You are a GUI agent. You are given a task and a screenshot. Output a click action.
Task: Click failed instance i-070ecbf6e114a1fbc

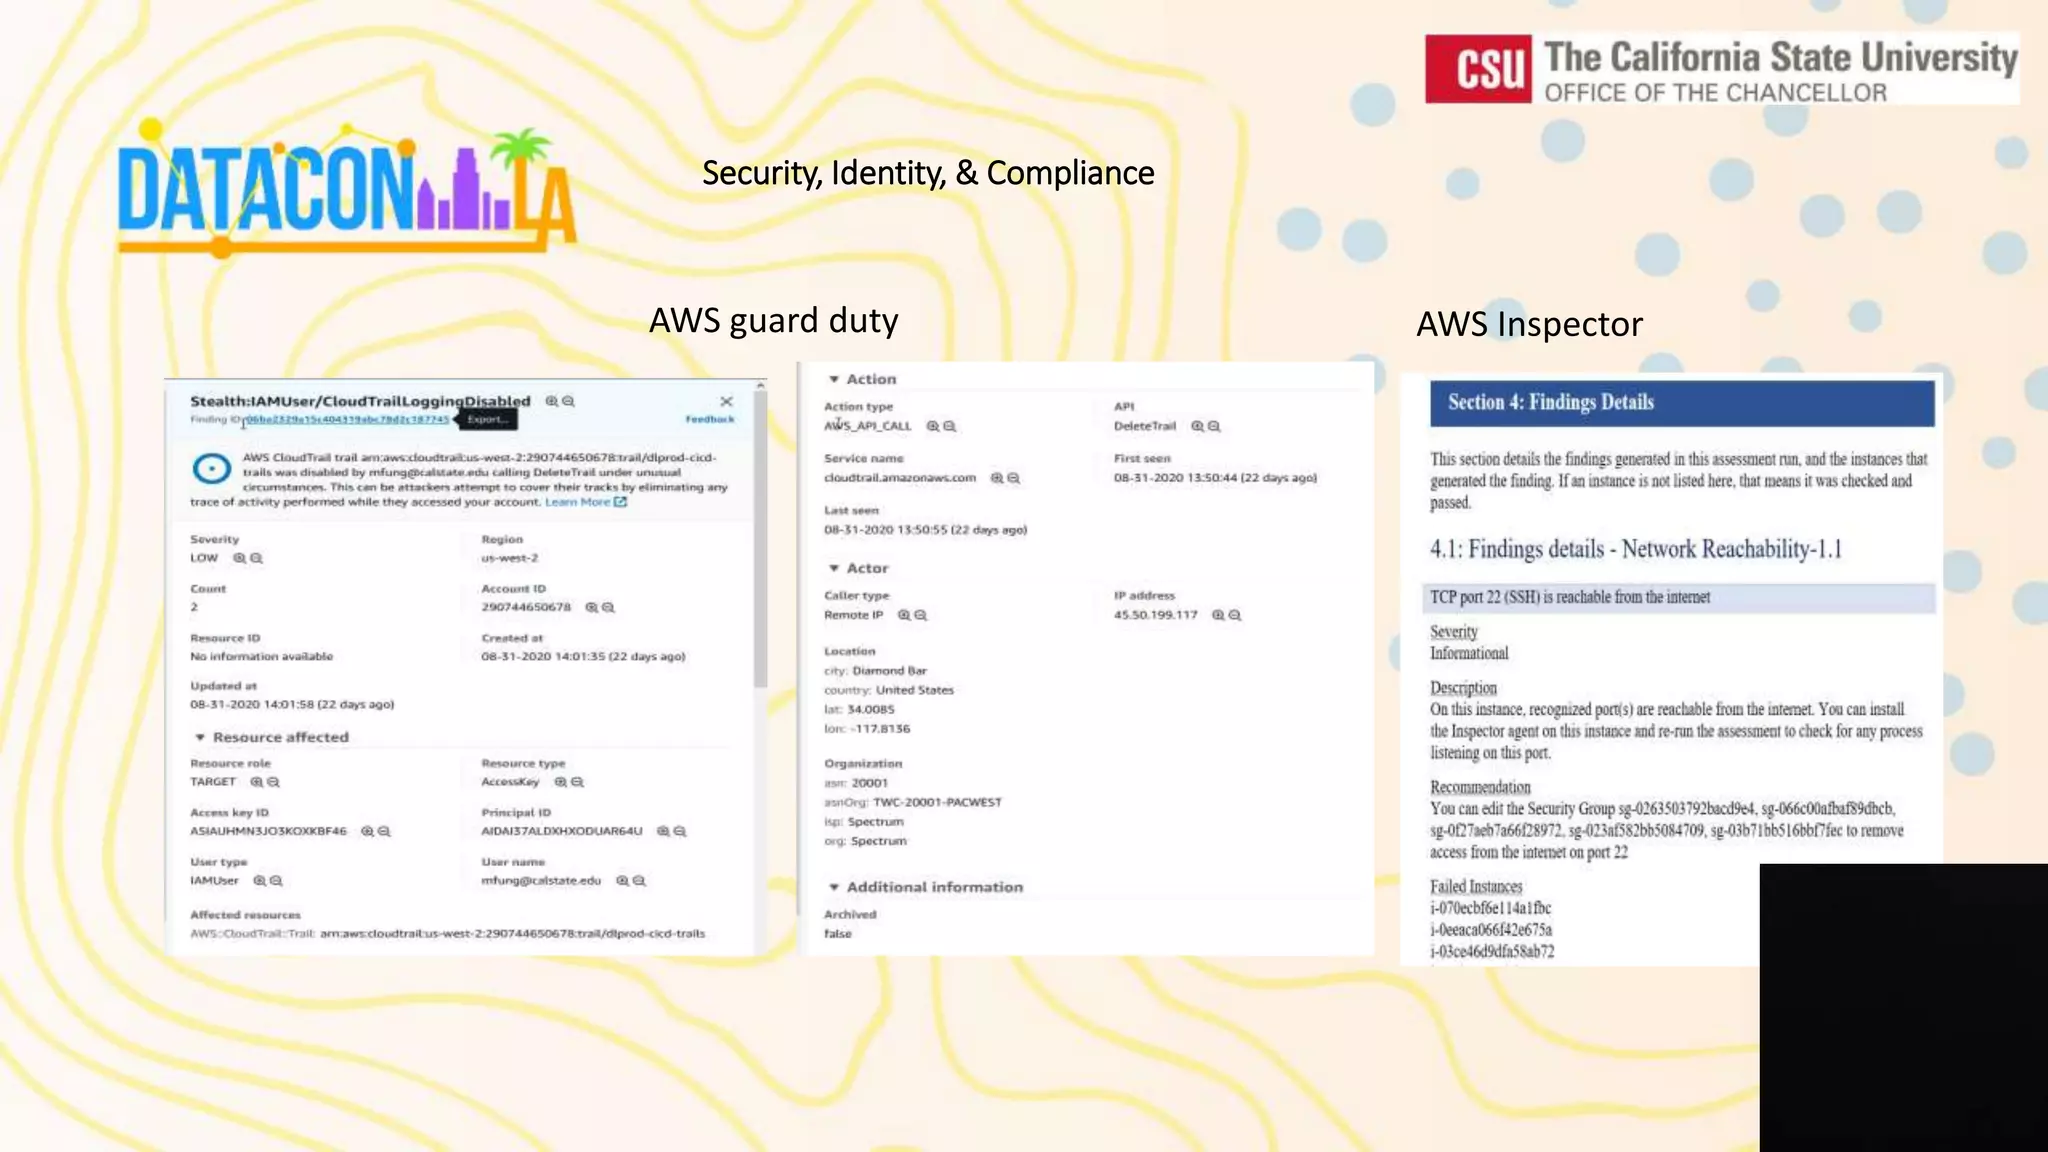pyautogui.click(x=1491, y=908)
